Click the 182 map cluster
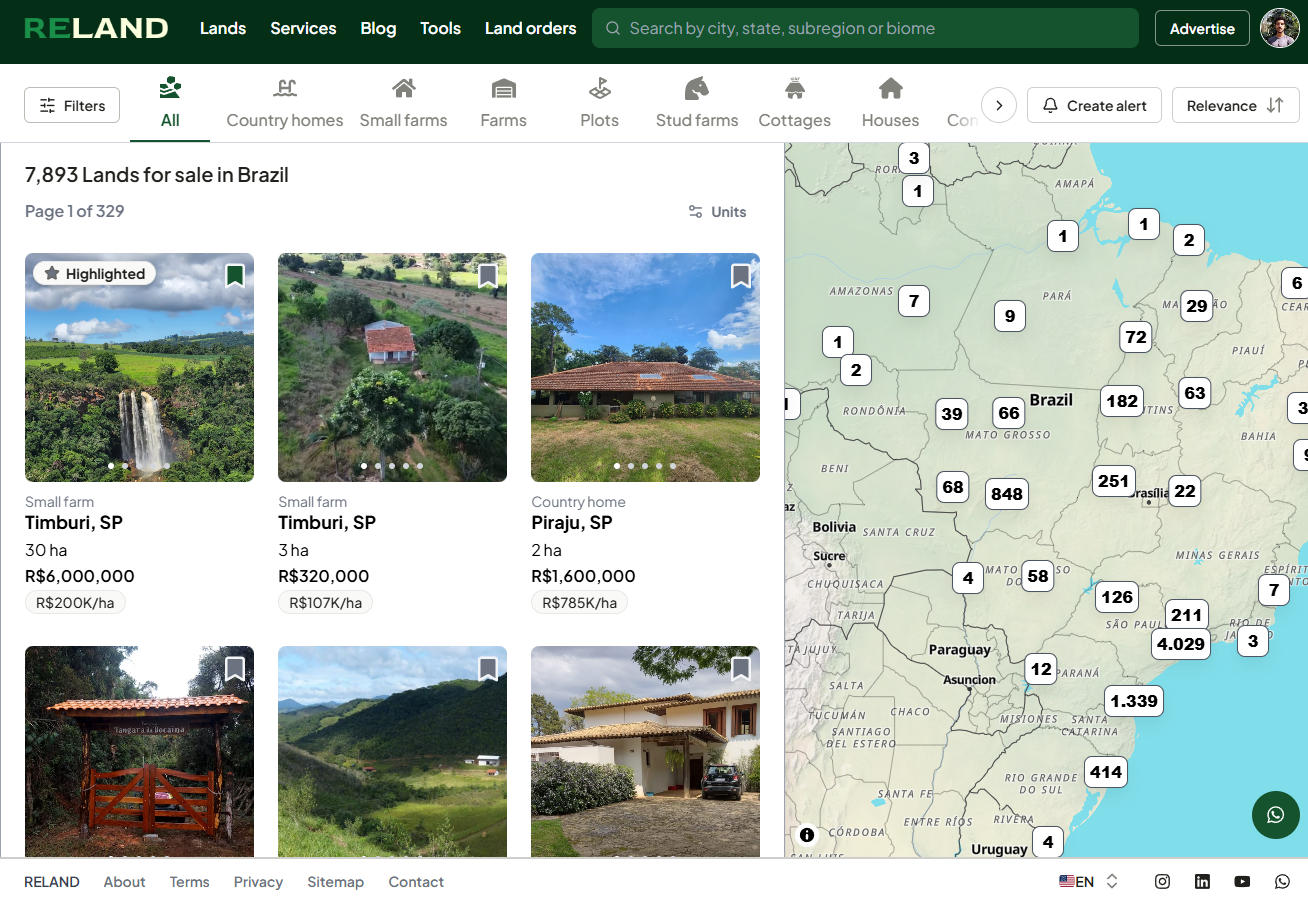 [x=1122, y=401]
